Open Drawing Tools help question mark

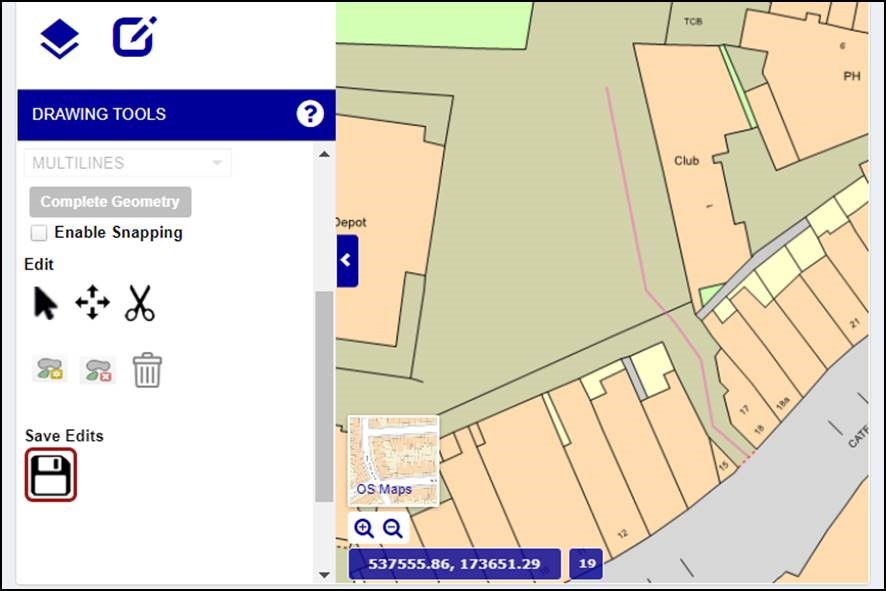(310, 114)
